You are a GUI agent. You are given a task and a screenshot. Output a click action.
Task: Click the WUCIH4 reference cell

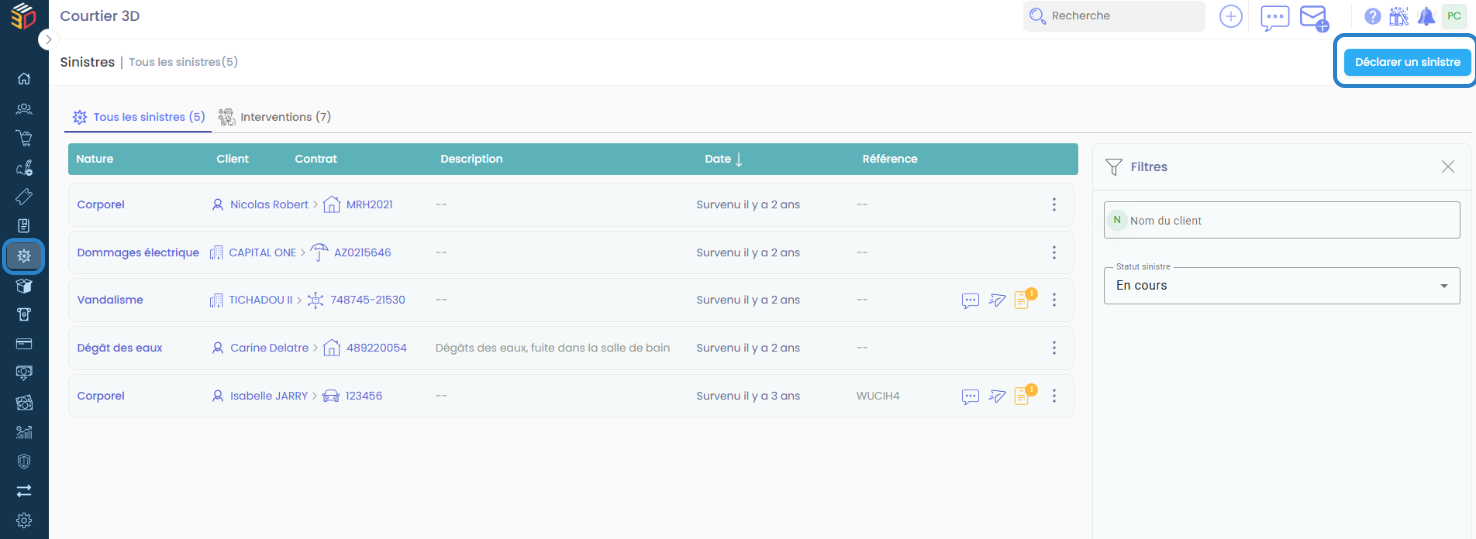pos(878,396)
